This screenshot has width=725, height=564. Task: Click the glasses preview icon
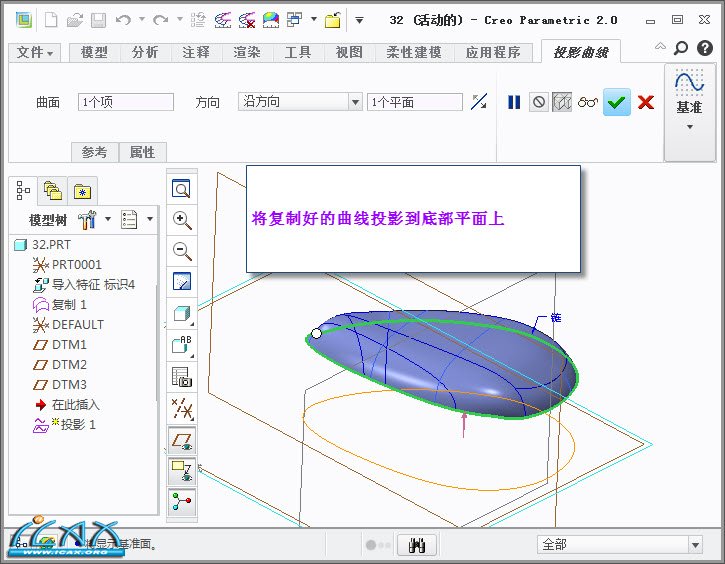point(588,102)
